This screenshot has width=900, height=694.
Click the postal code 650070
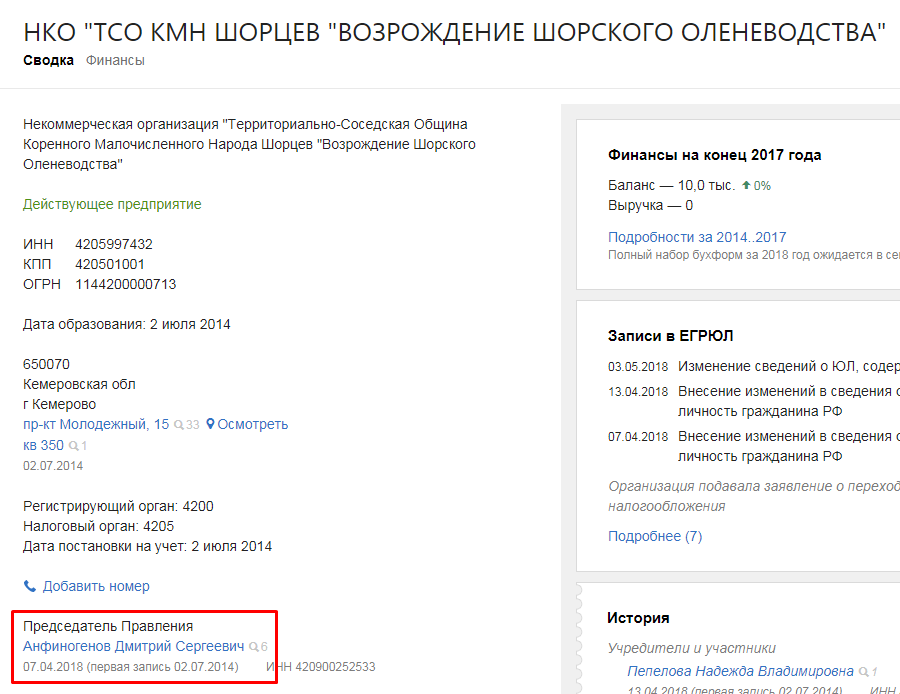click(x=46, y=365)
